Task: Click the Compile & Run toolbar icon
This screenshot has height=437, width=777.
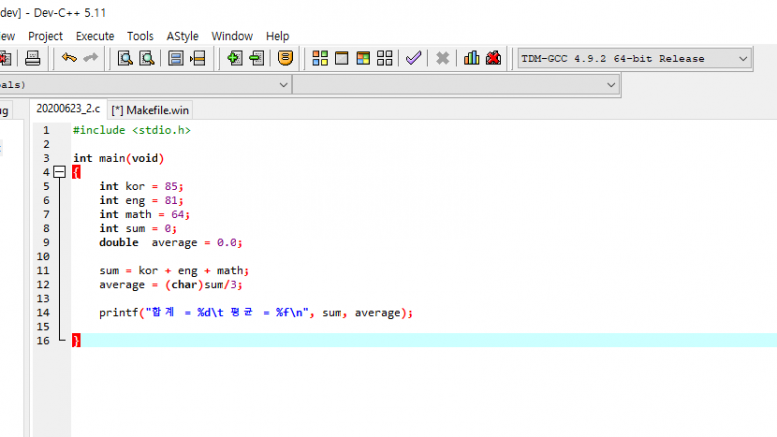Action: click(x=363, y=58)
